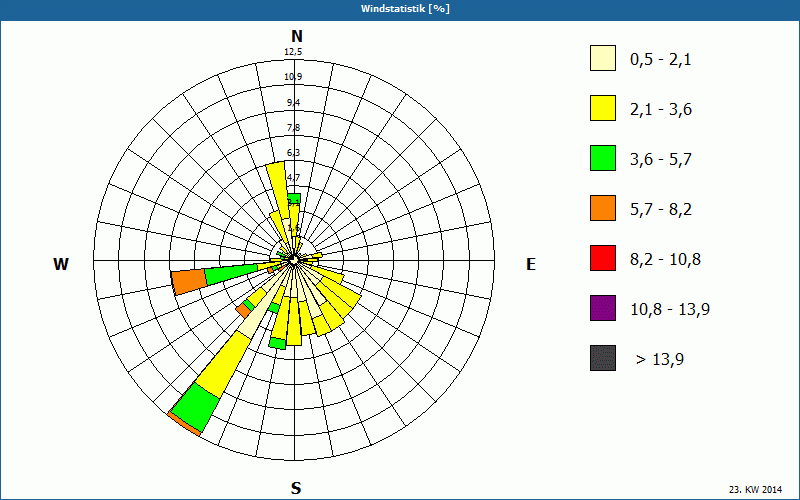Image resolution: width=800 pixels, height=500 pixels.
Task: Click the green tip of the south-southwest bar
Action: pos(277,343)
